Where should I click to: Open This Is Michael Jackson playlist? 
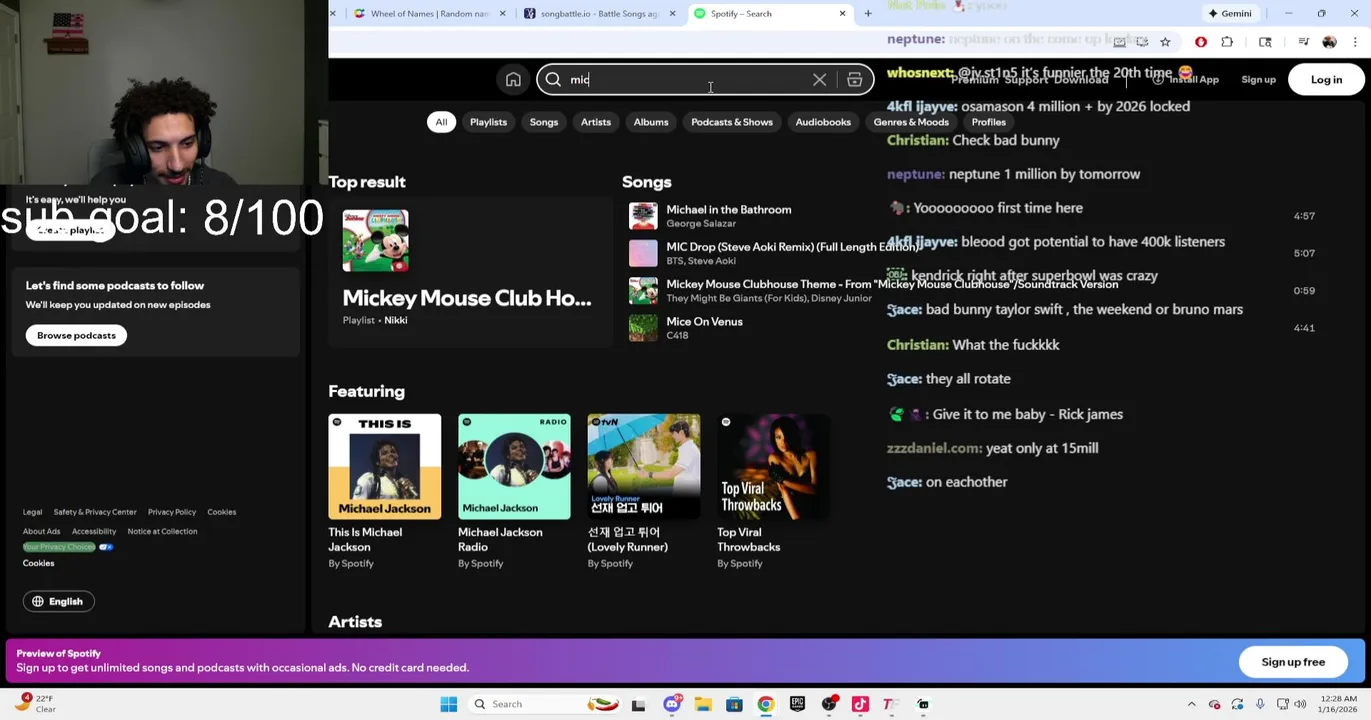(384, 491)
